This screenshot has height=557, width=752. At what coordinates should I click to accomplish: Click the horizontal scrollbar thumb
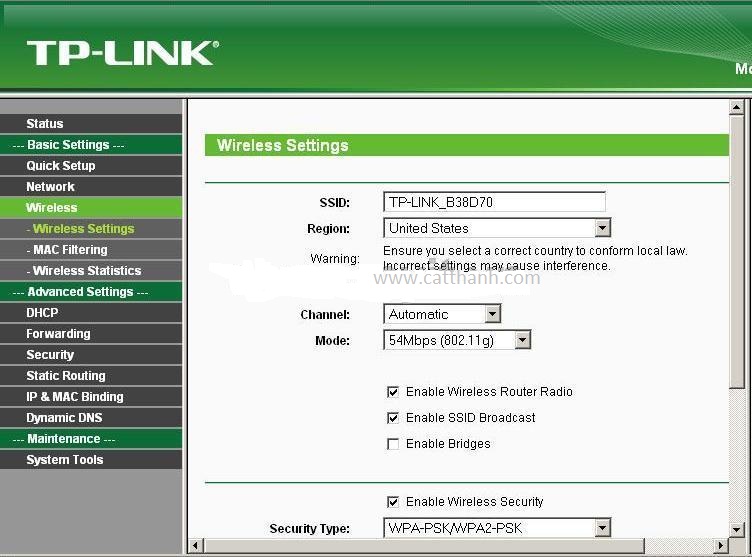click(423, 545)
